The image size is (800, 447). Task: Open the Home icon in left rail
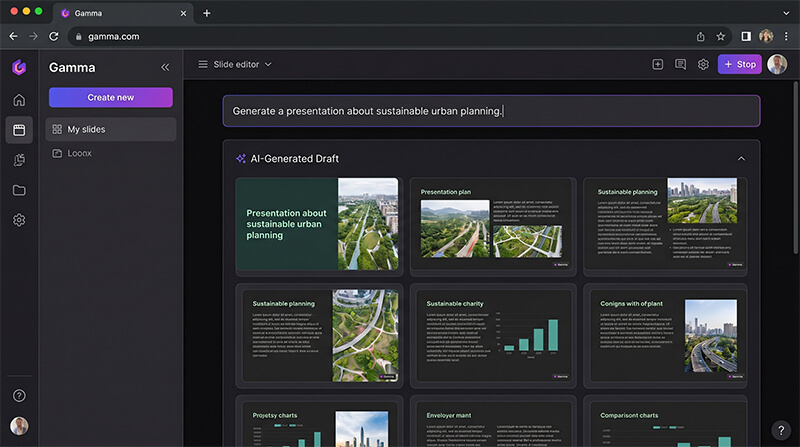pos(19,100)
